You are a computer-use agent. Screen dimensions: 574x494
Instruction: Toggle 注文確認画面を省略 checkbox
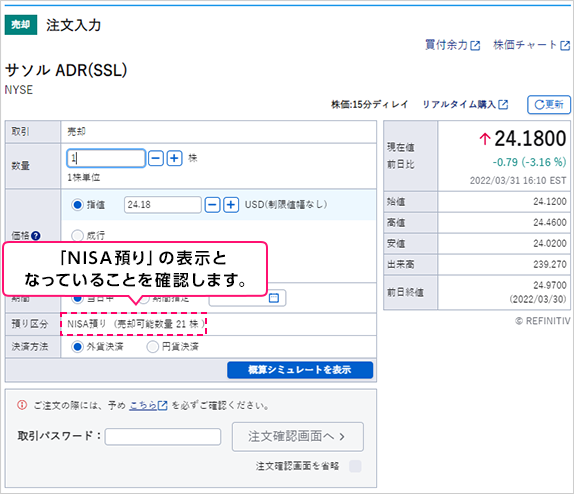tap(355, 466)
